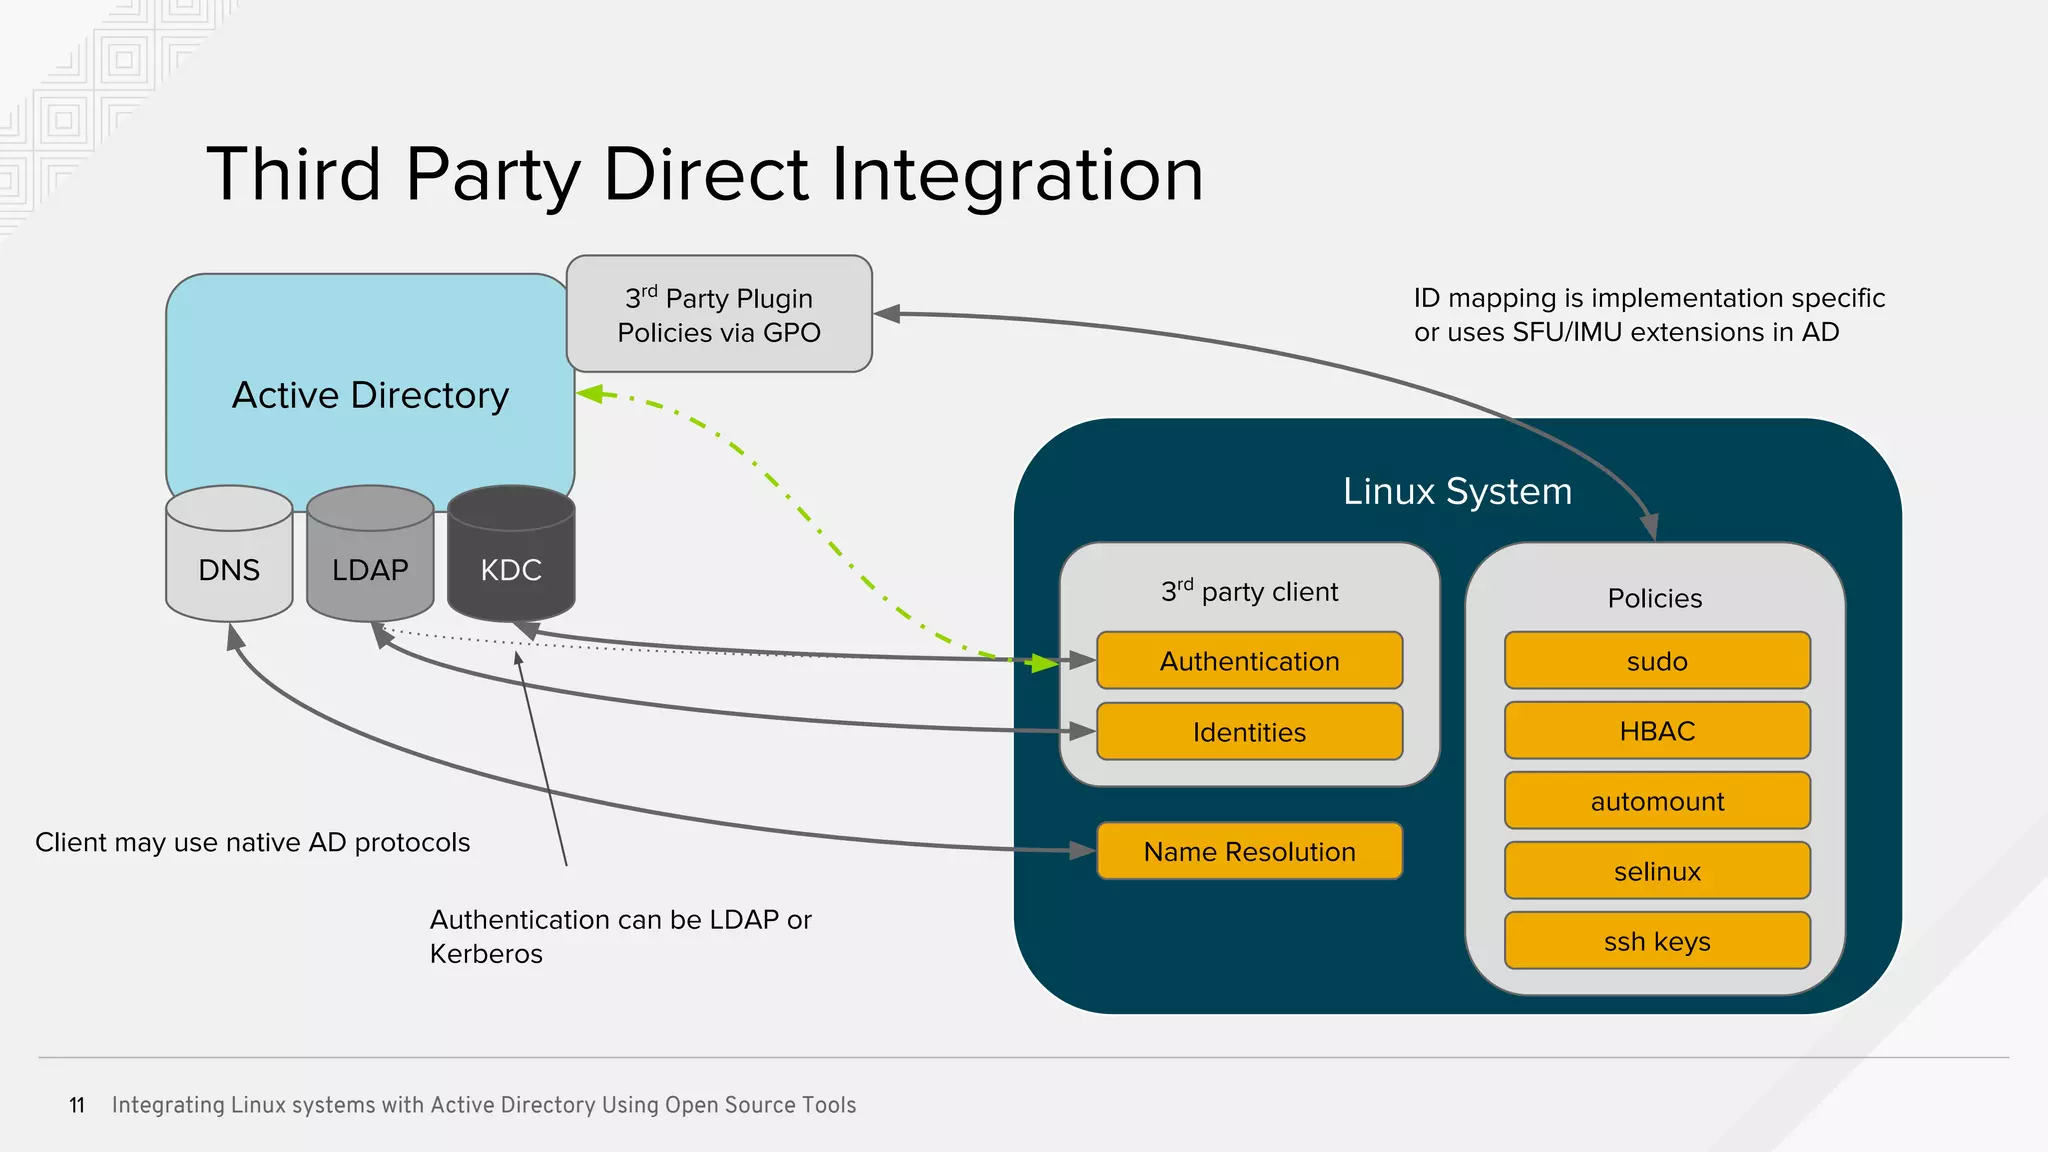The image size is (2048, 1152).
Task: Click the 'Client may use native AD protocols' note
Action: pos(252,842)
